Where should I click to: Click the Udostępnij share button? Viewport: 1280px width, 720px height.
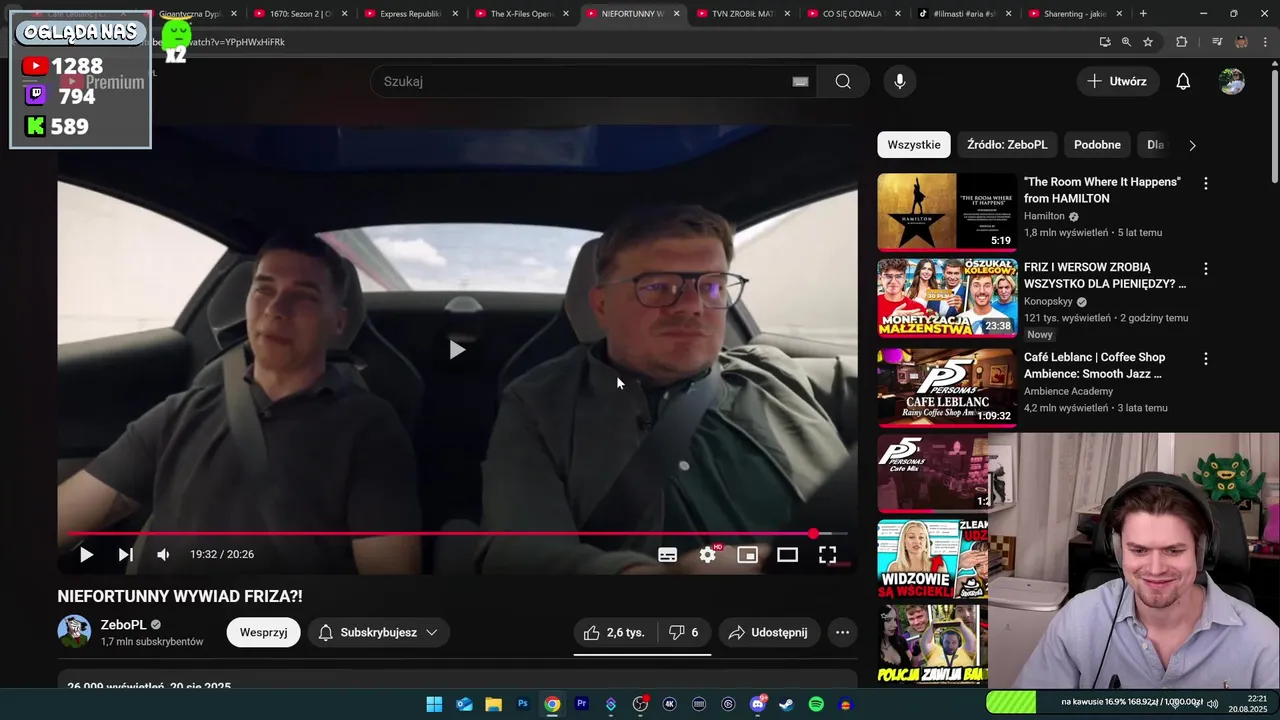768,632
